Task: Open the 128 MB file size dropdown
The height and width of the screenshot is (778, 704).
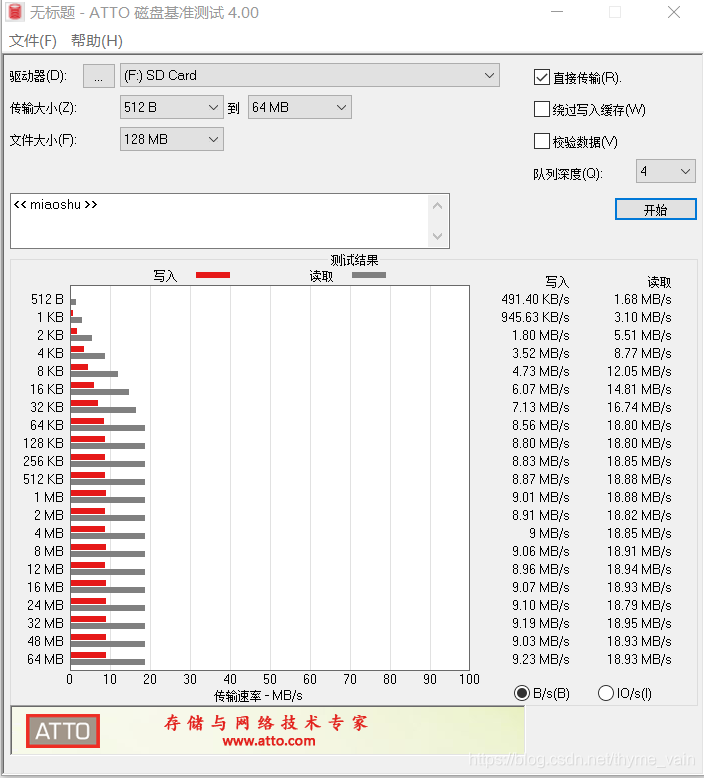Action: click(x=172, y=139)
